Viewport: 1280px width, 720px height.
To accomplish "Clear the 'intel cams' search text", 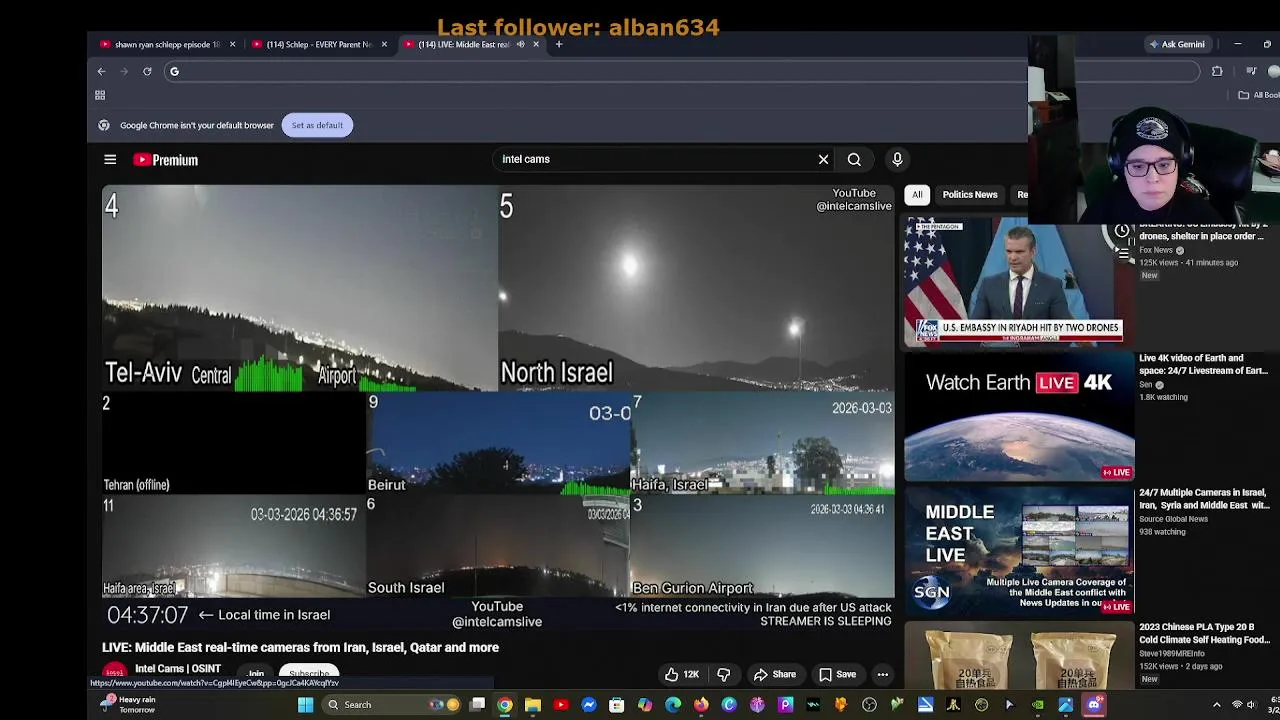I will [x=823, y=160].
